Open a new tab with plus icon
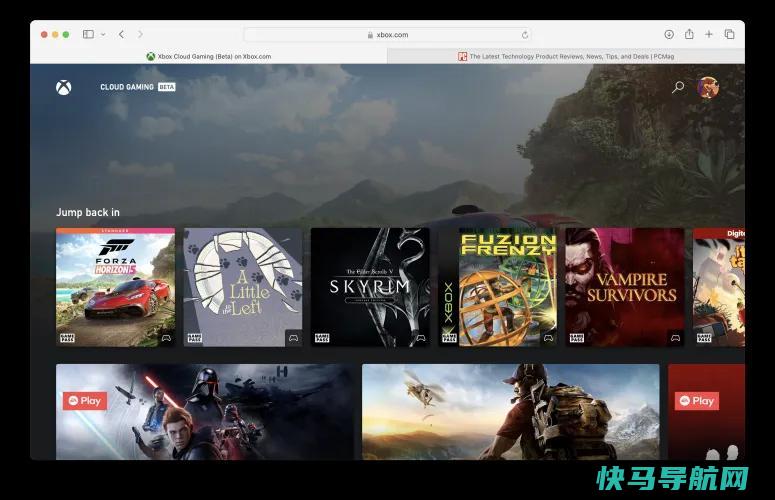 (x=709, y=34)
